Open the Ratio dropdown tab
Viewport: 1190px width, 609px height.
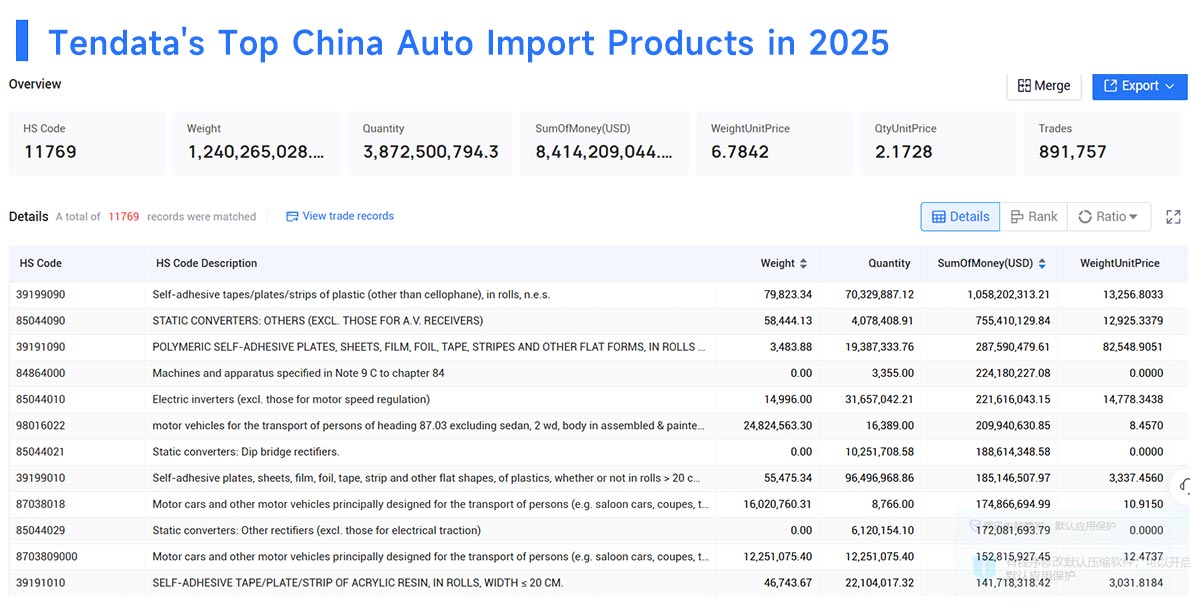point(1109,216)
